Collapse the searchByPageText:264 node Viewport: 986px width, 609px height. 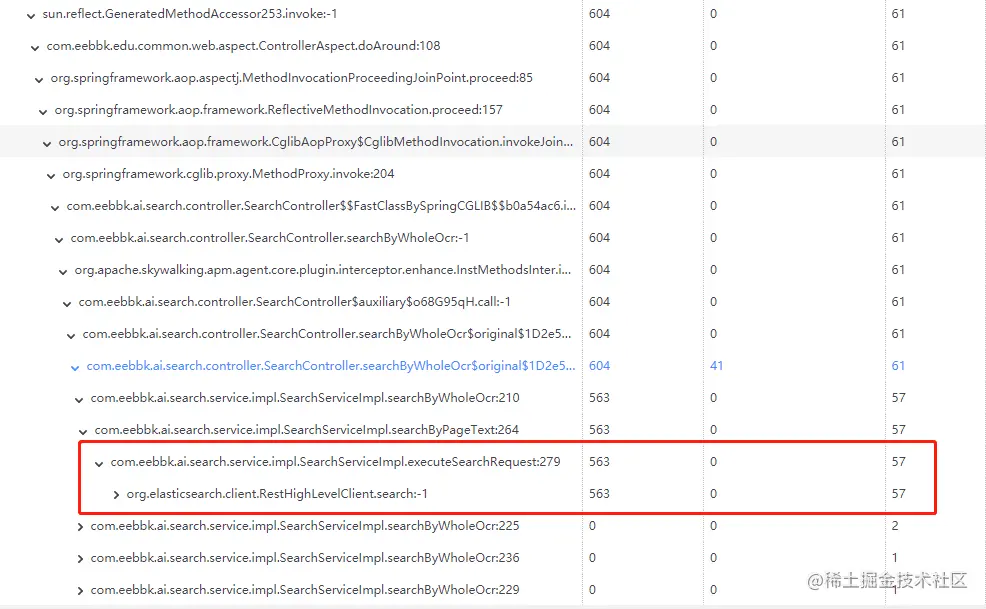[x=83, y=431]
